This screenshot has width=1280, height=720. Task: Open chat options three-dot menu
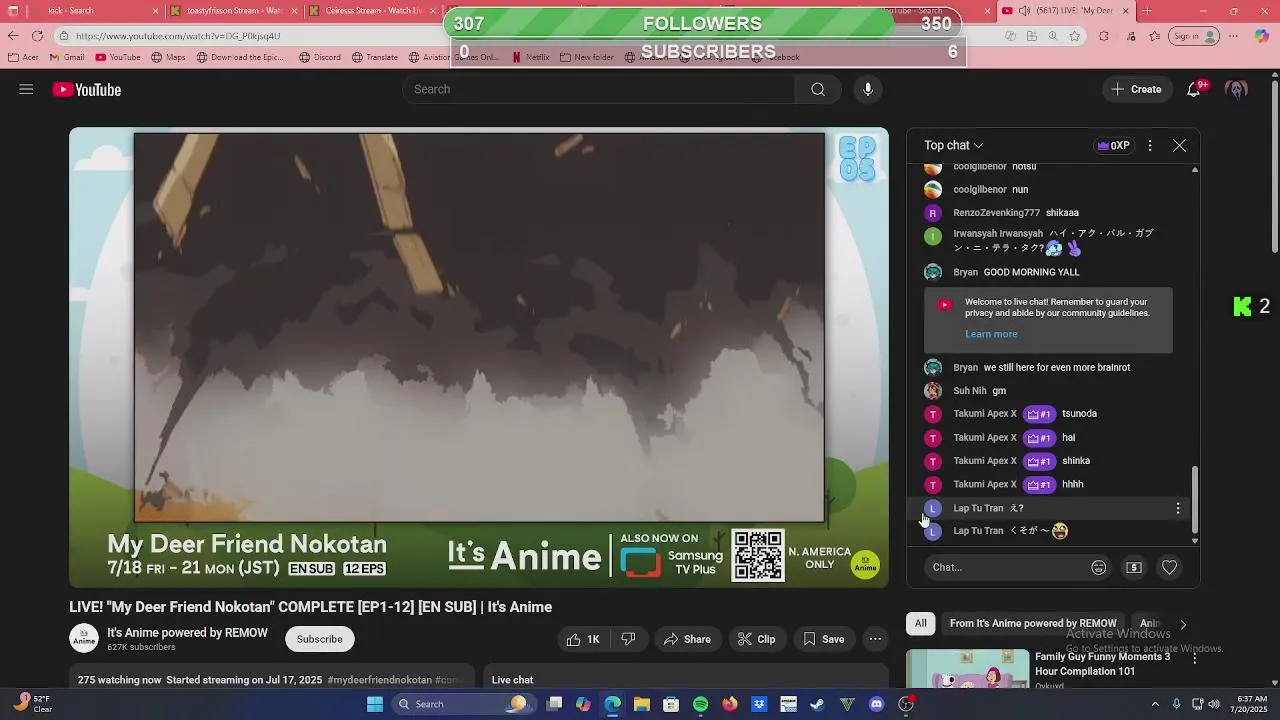click(x=1150, y=145)
